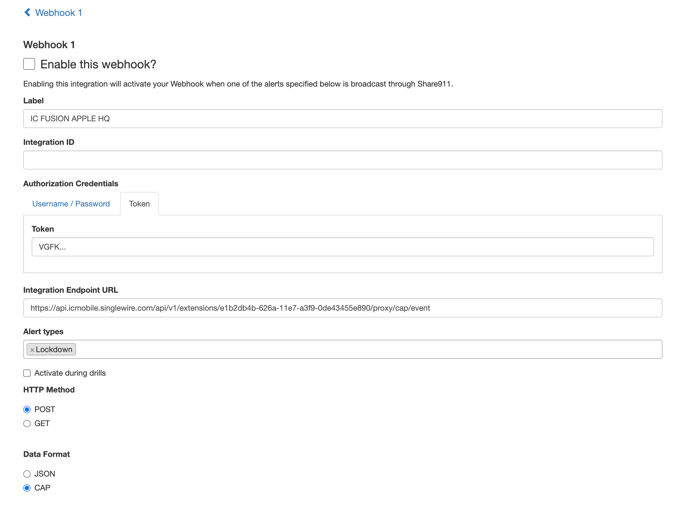Click the Integration Endpoint URL field

point(342,308)
